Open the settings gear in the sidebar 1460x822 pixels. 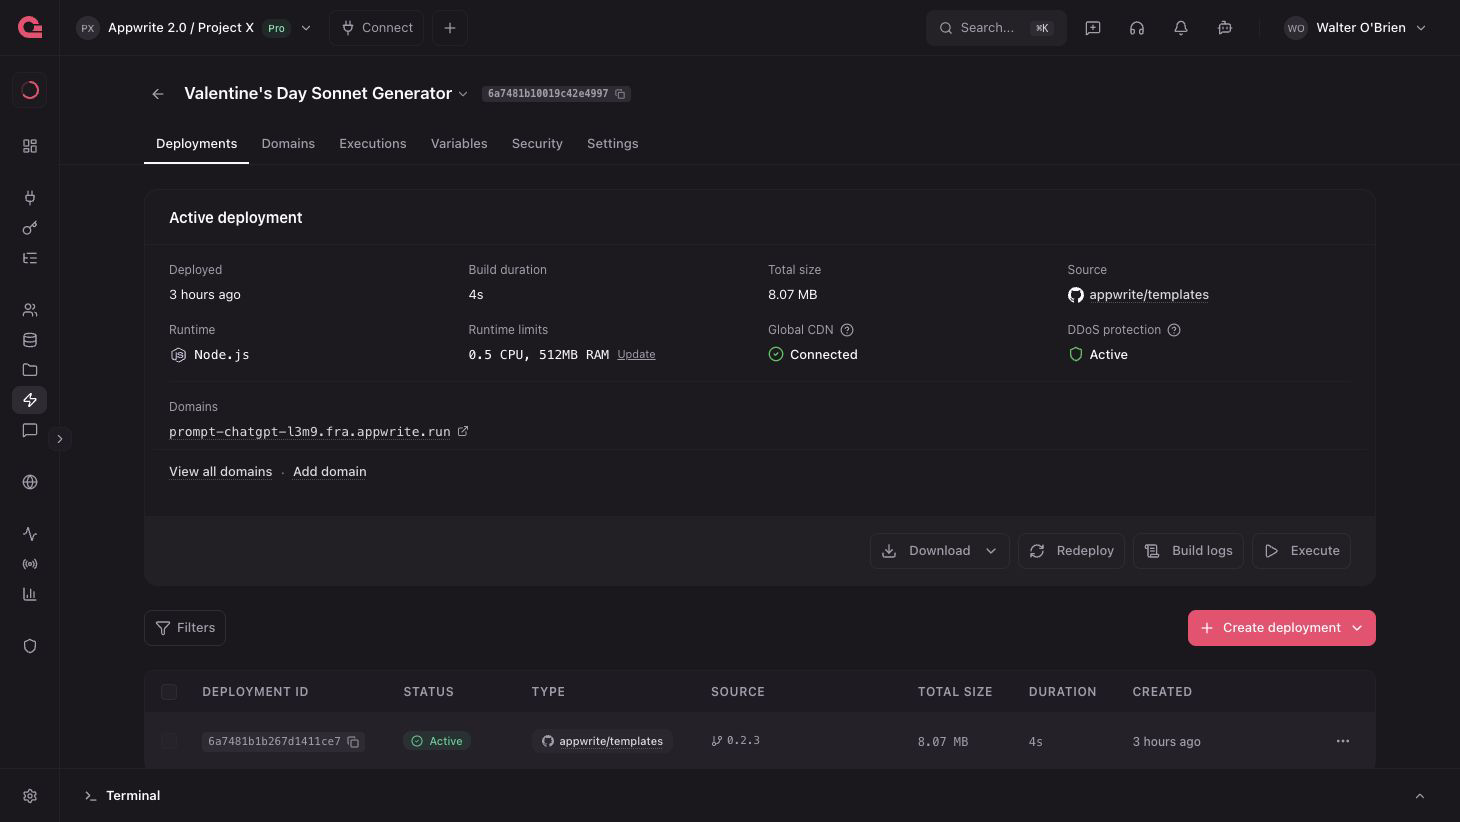click(x=30, y=796)
